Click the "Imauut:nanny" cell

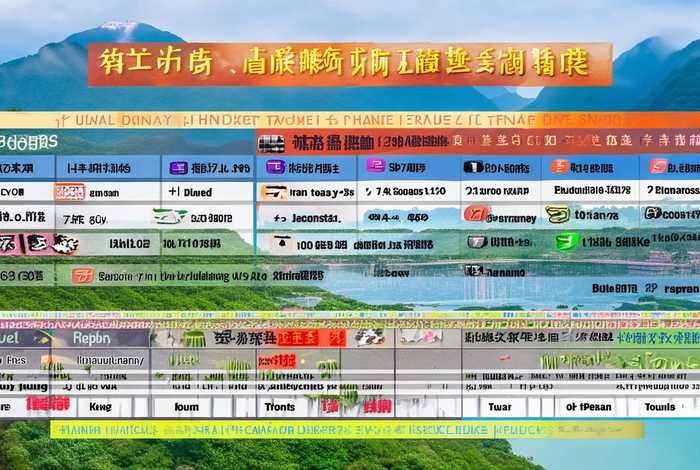coord(110,360)
